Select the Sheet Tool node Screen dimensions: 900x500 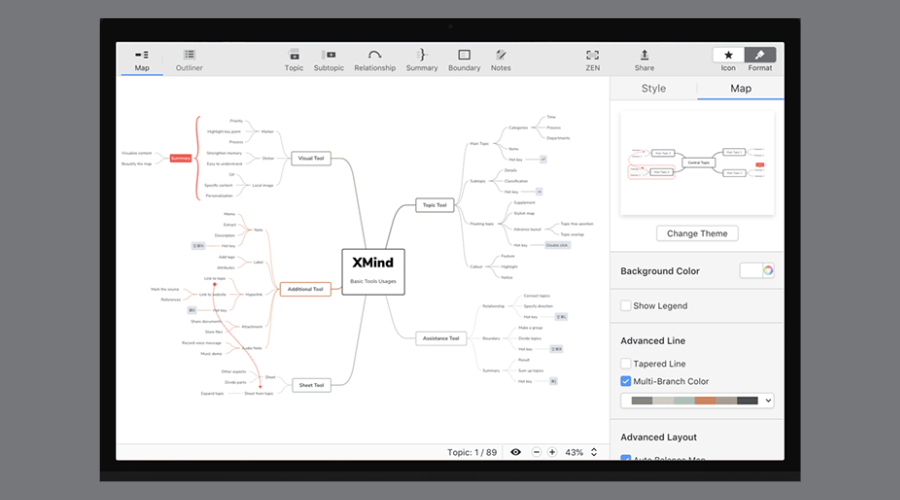(311, 385)
